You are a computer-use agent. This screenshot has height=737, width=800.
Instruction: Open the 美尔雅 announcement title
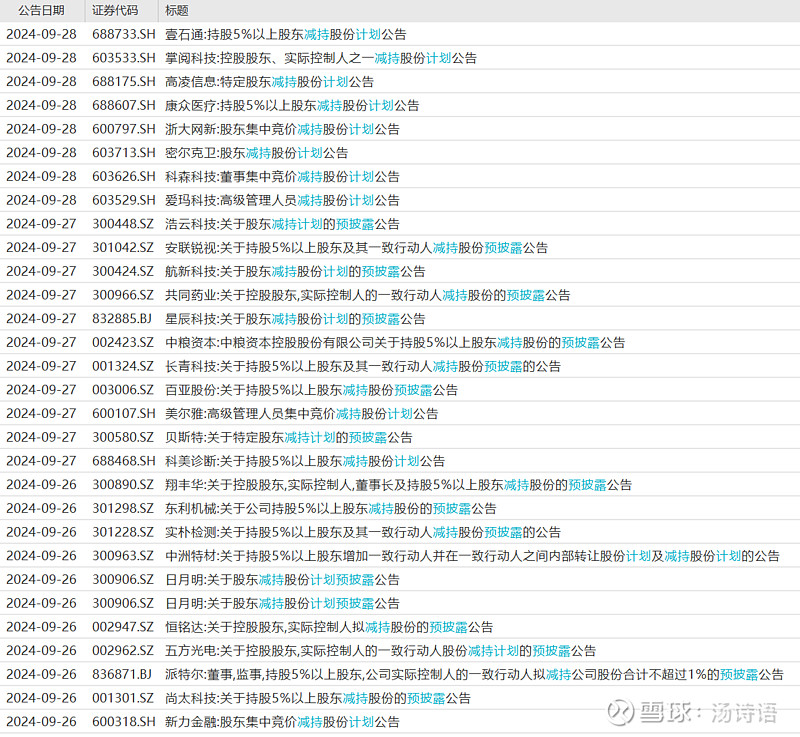(x=302, y=414)
